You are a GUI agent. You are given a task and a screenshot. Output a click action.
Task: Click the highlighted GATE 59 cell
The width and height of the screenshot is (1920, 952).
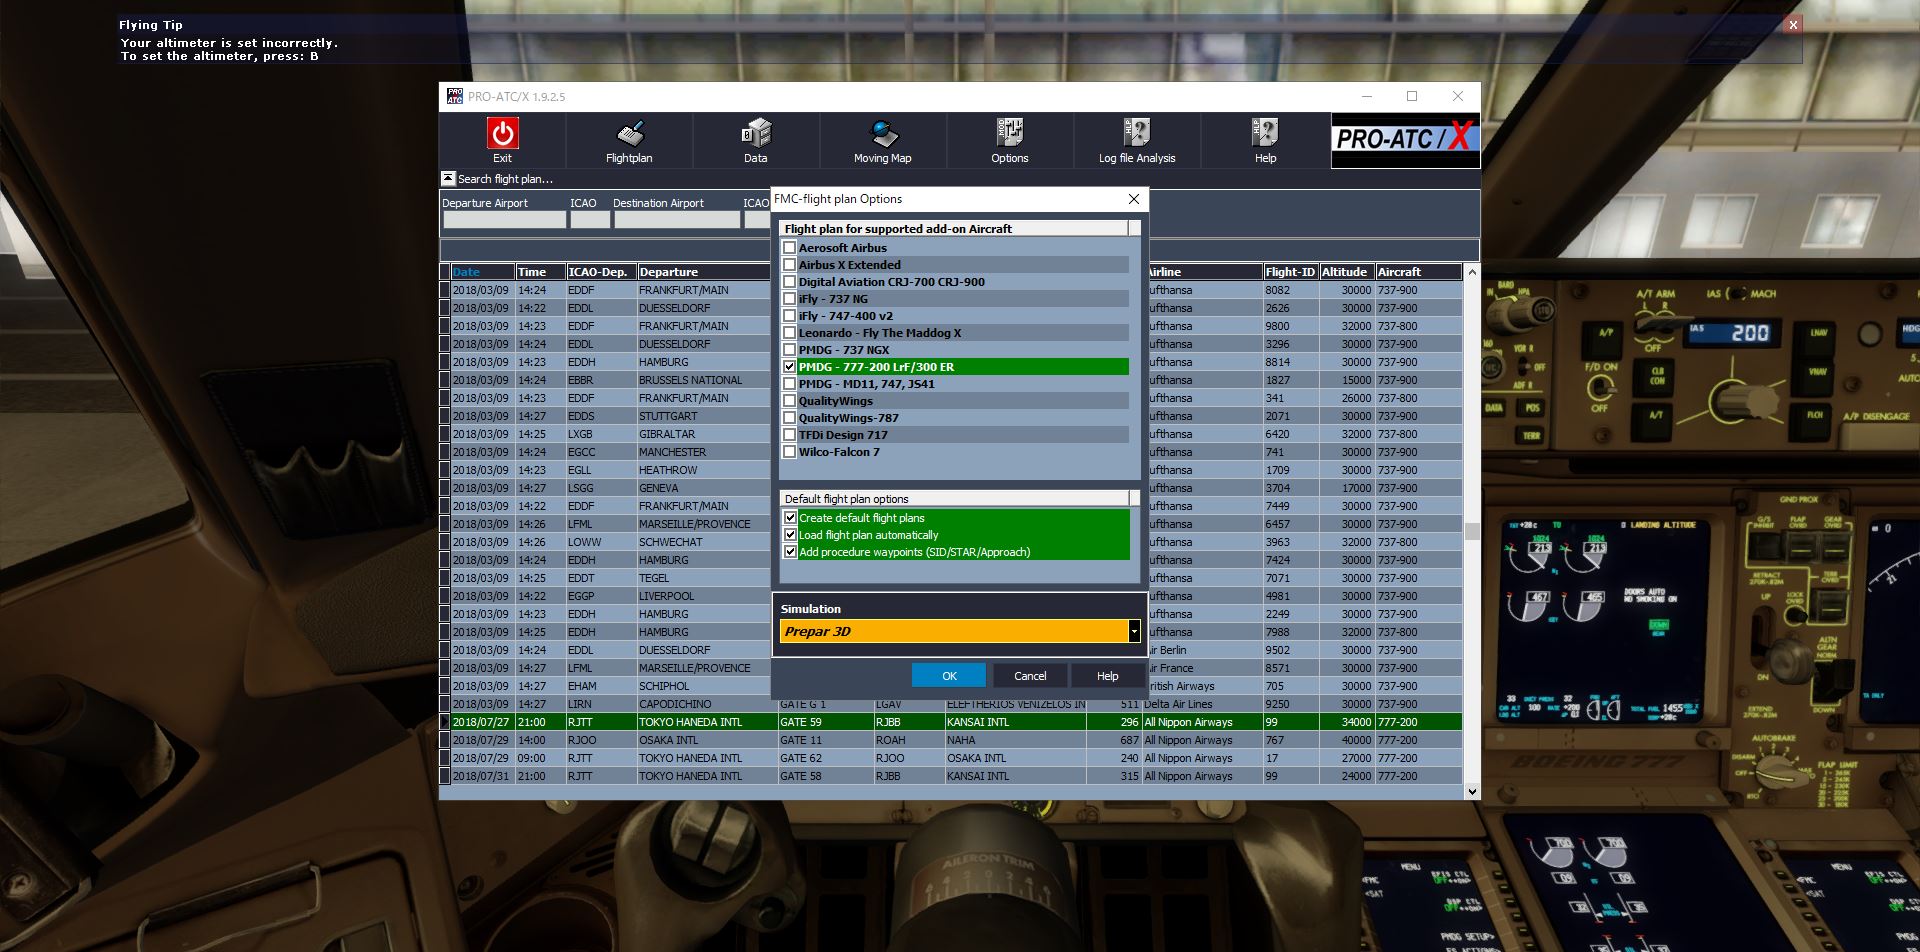825,722
